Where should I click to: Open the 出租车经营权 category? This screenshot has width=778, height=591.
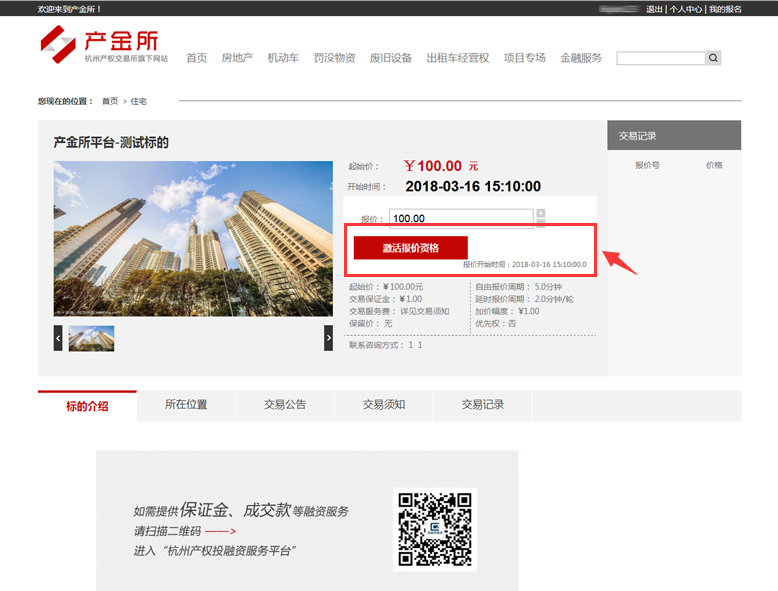point(457,58)
